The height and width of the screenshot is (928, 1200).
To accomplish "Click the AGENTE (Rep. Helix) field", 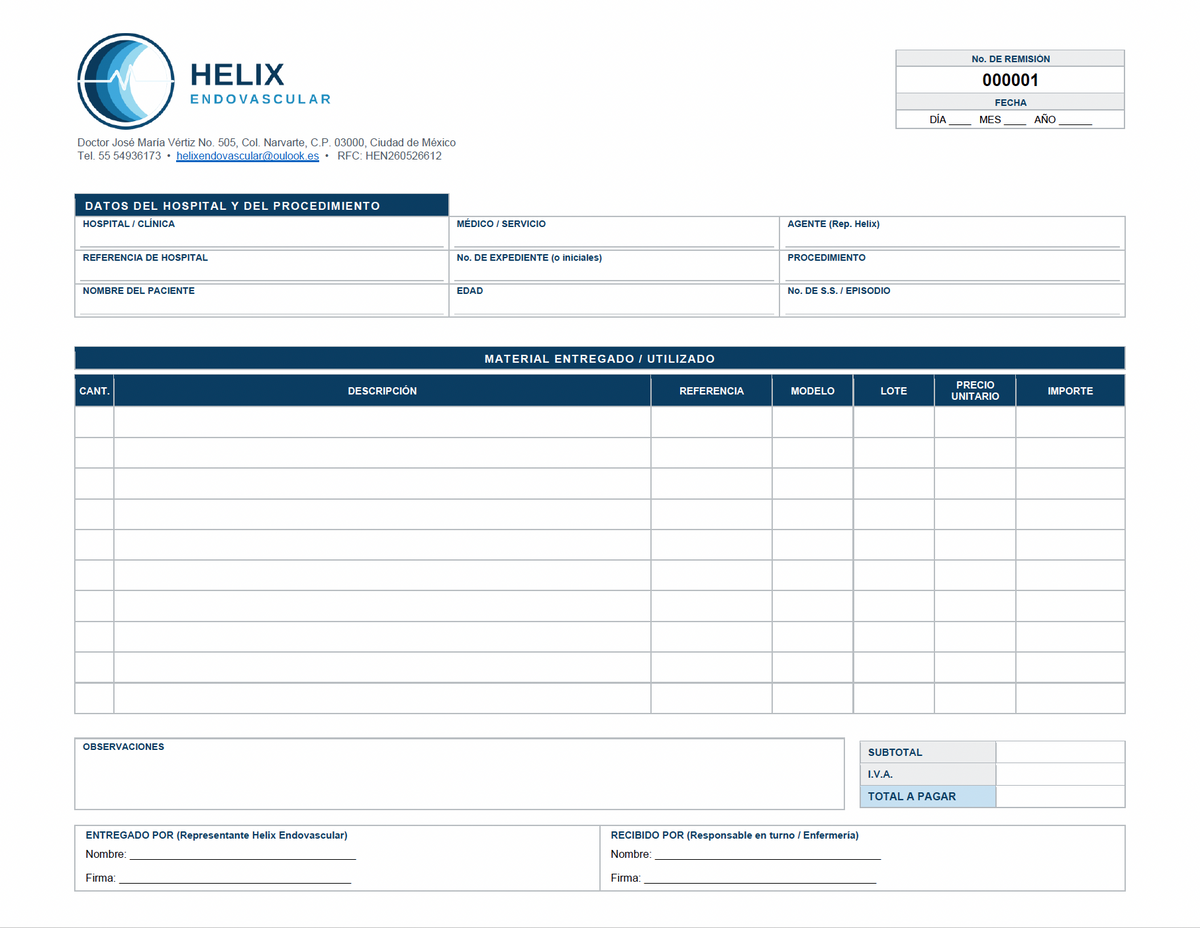I will 953,233.
